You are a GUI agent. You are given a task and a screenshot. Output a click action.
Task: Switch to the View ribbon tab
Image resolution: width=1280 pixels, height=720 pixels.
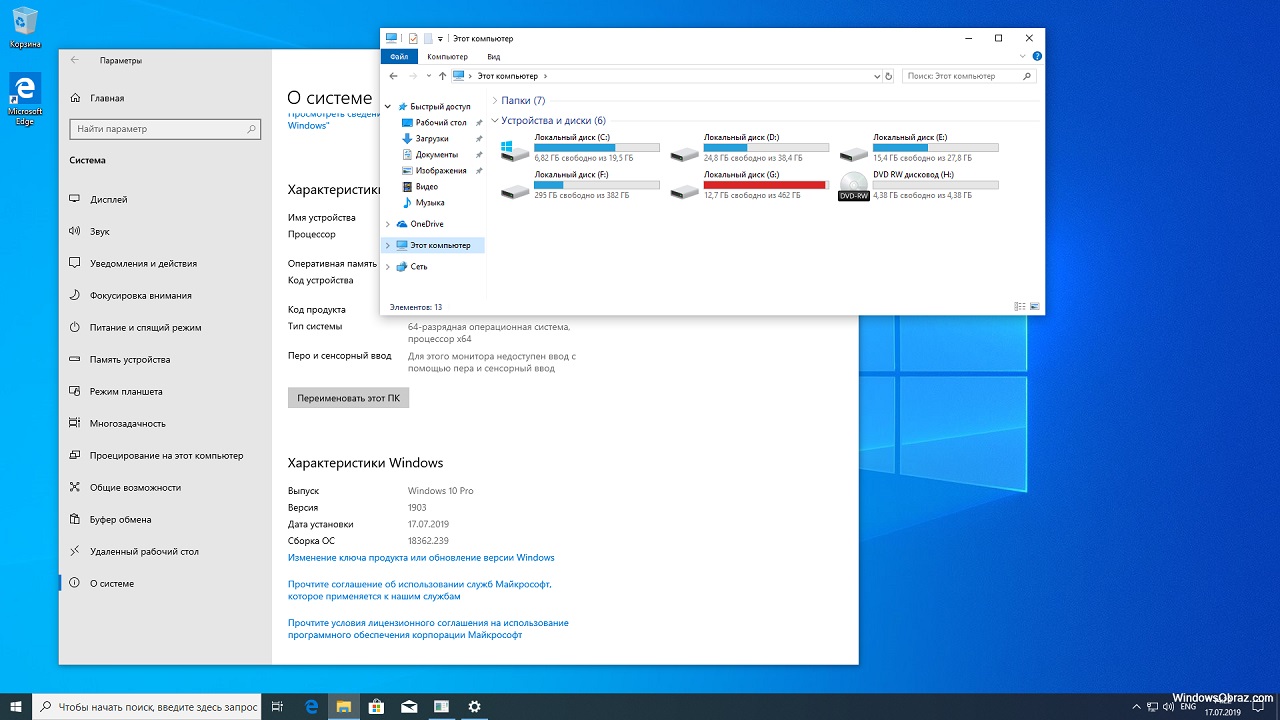click(493, 57)
